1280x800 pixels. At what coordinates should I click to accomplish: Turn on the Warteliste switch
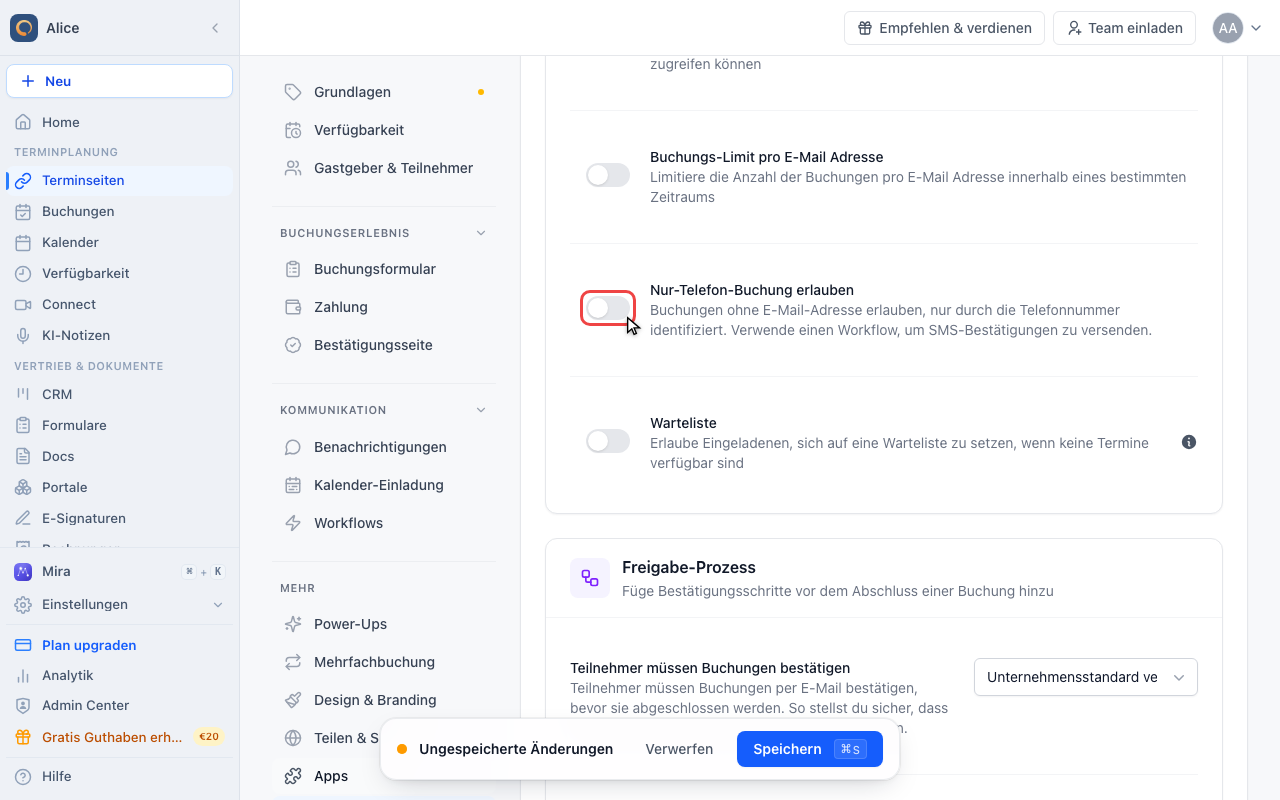click(608, 441)
